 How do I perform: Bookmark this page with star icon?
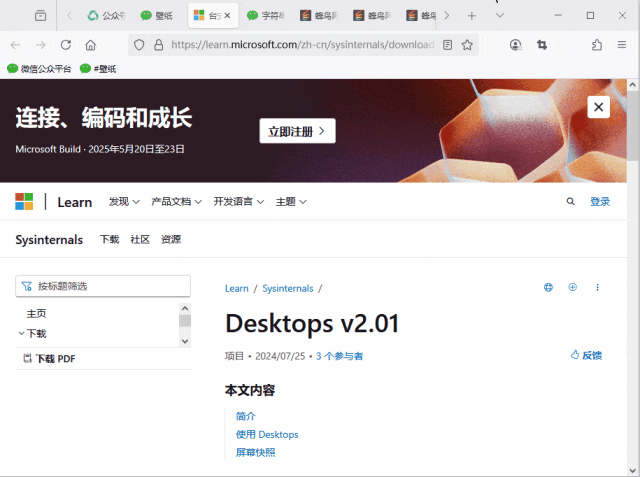point(467,45)
